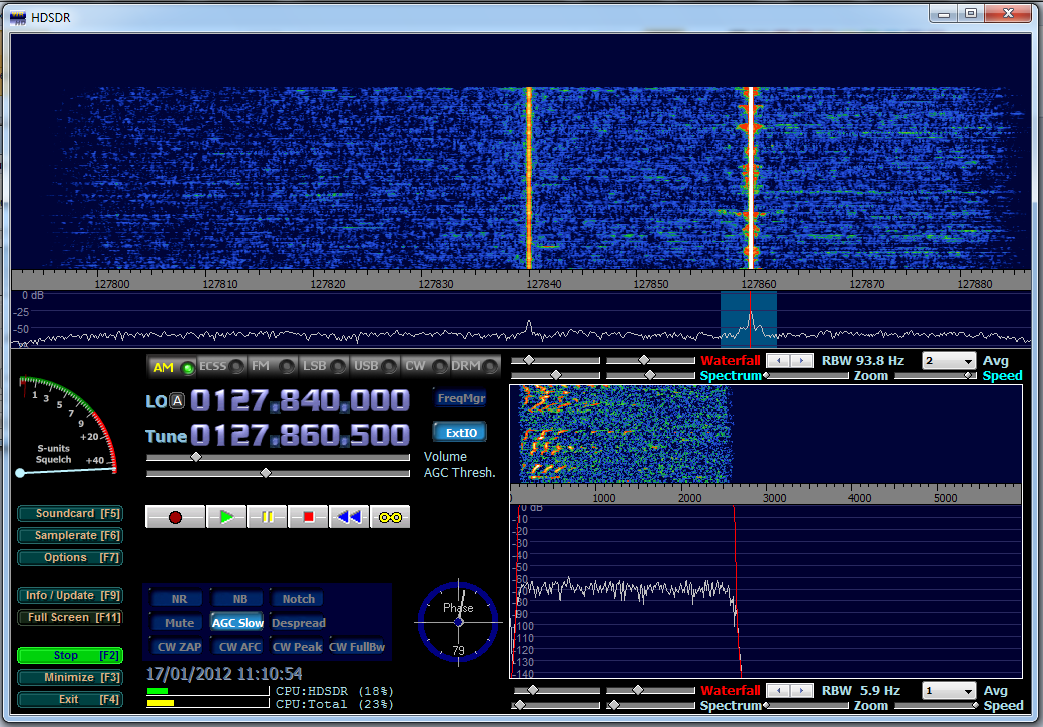
Task: Click the A button next to LO
Action: [177, 400]
